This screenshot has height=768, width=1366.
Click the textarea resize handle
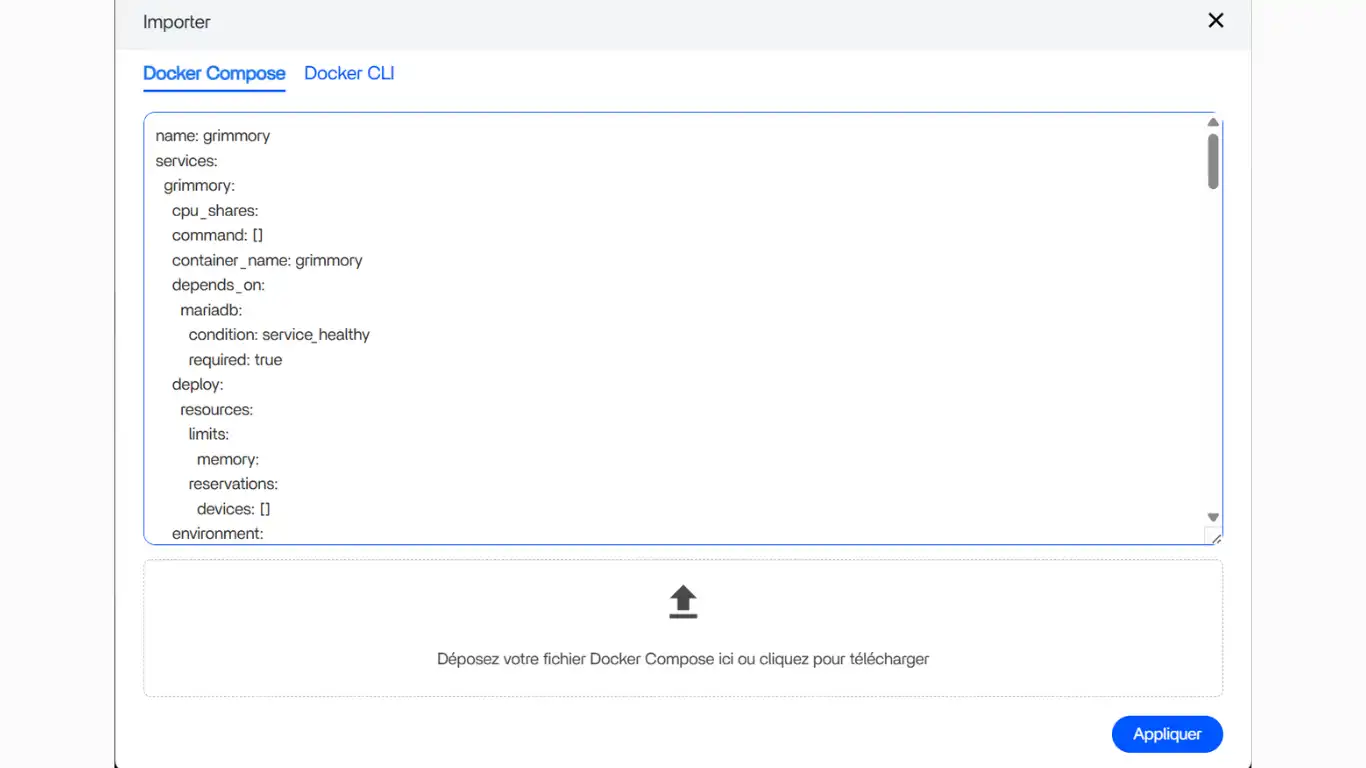pyautogui.click(x=1214, y=537)
